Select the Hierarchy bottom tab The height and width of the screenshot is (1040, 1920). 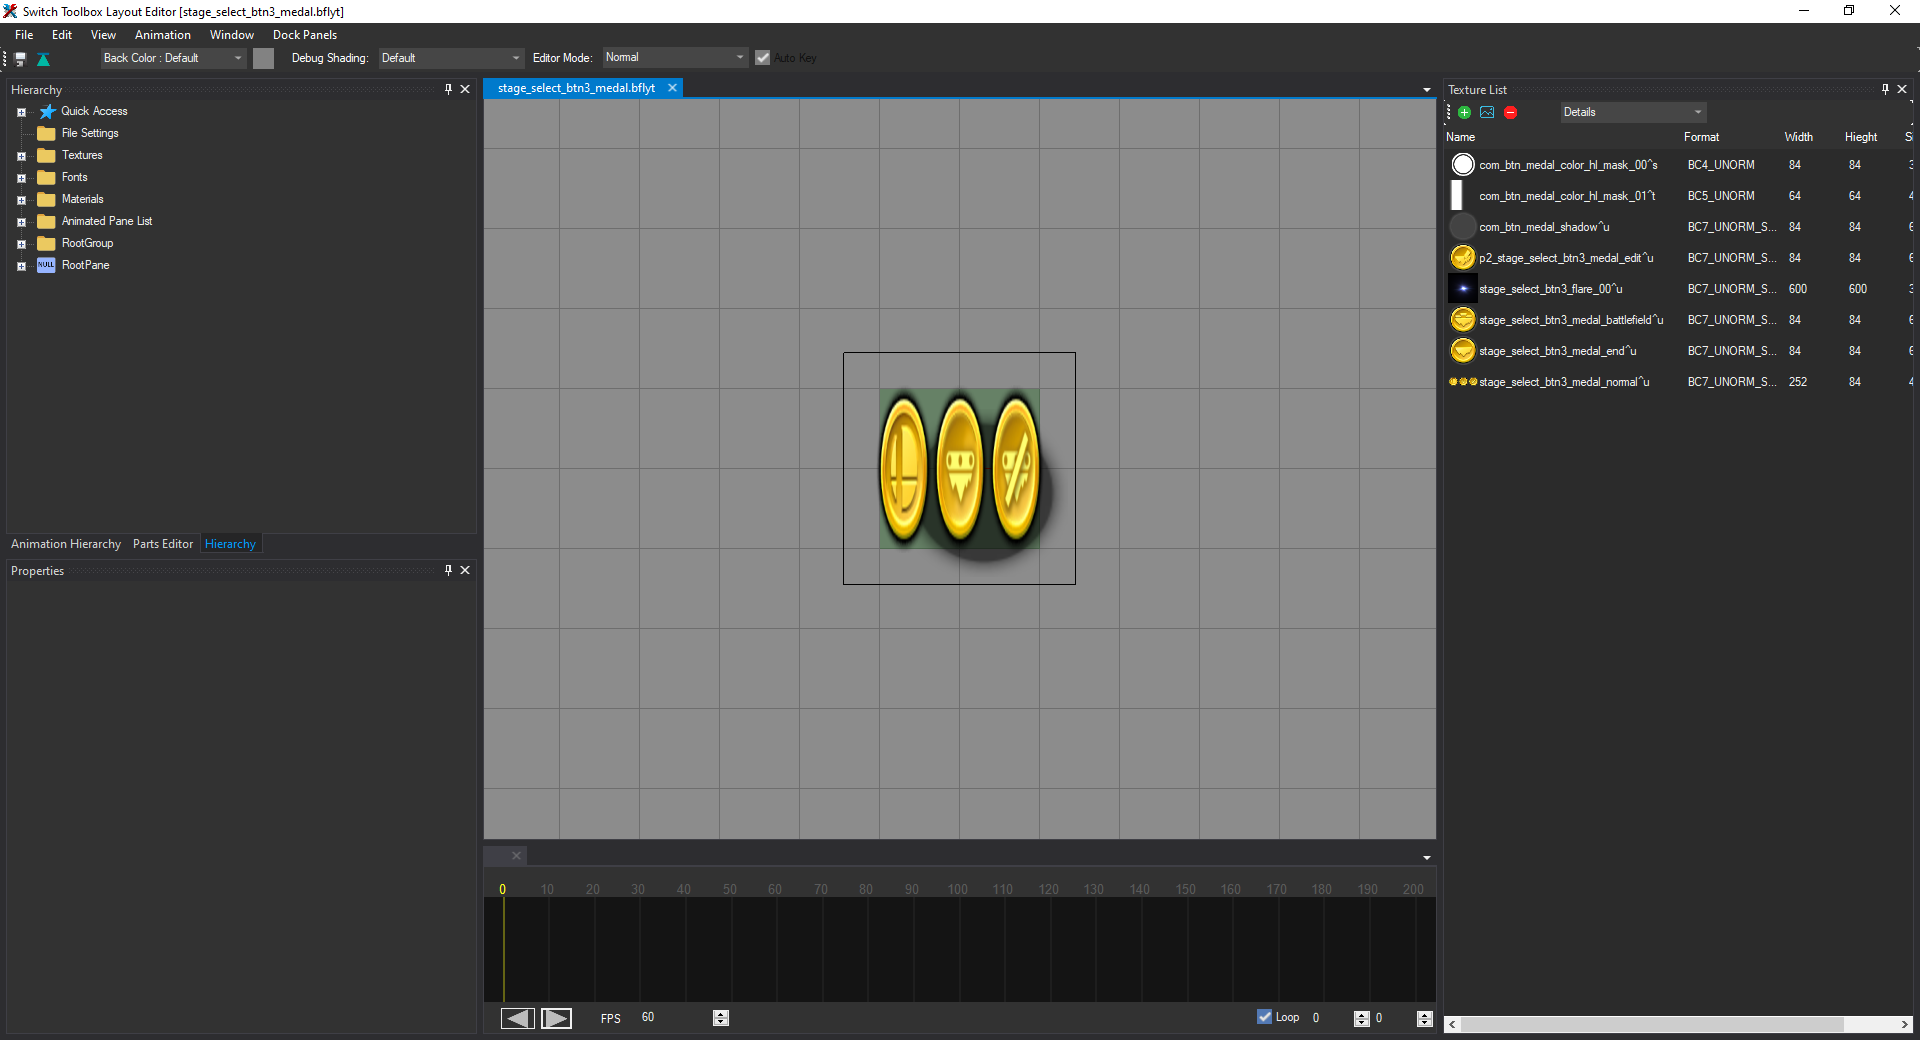tap(230, 544)
